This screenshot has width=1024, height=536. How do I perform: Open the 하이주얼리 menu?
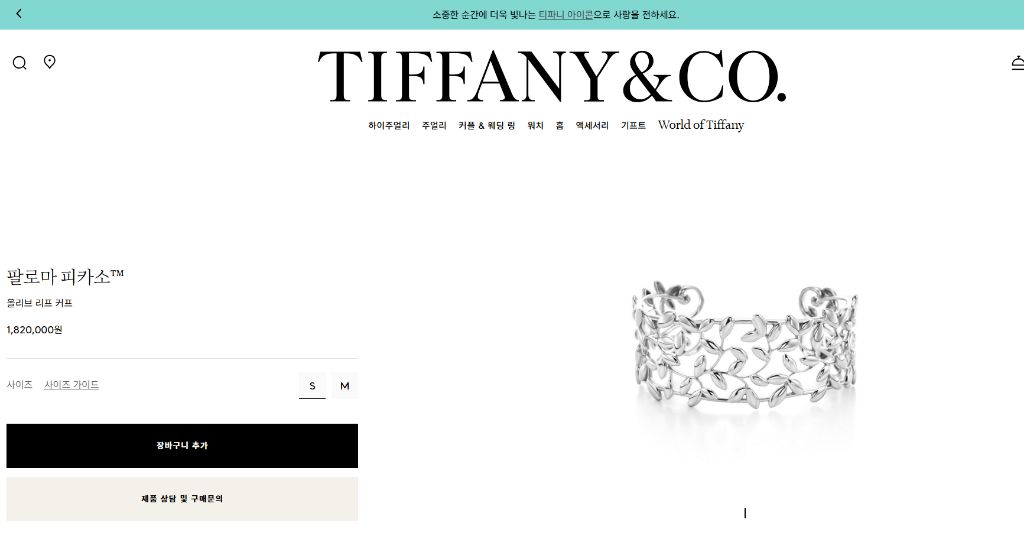pos(389,125)
